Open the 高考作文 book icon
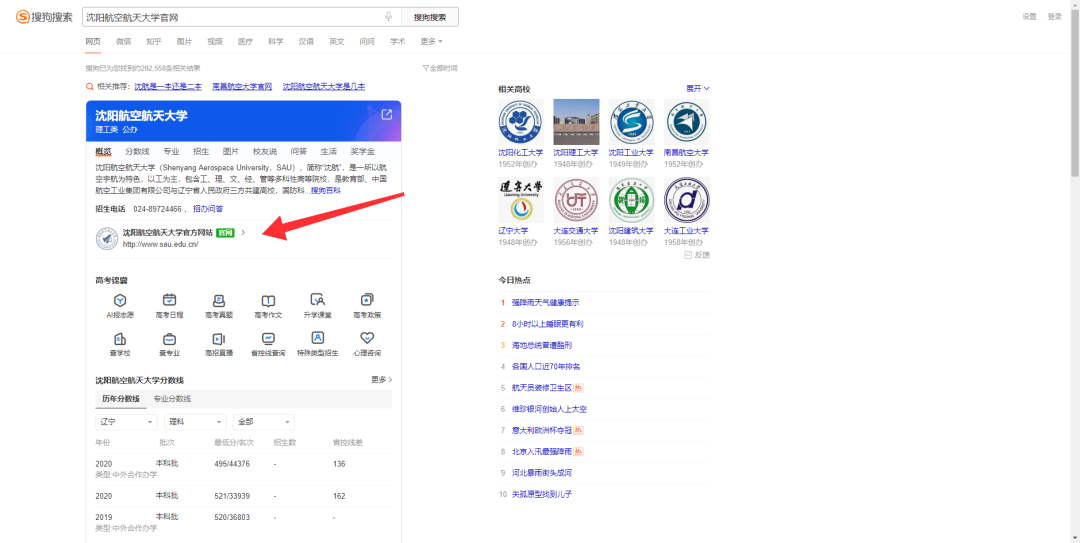The width and height of the screenshot is (1080, 543). pyautogui.click(x=268, y=300)
